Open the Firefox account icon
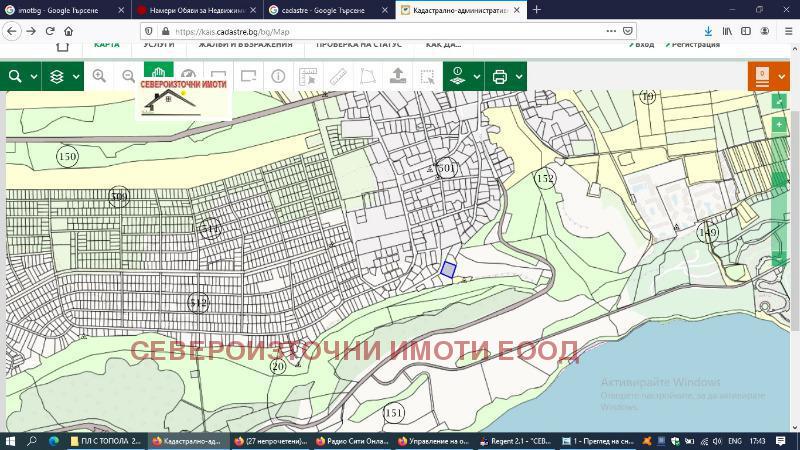 [765, 31]
